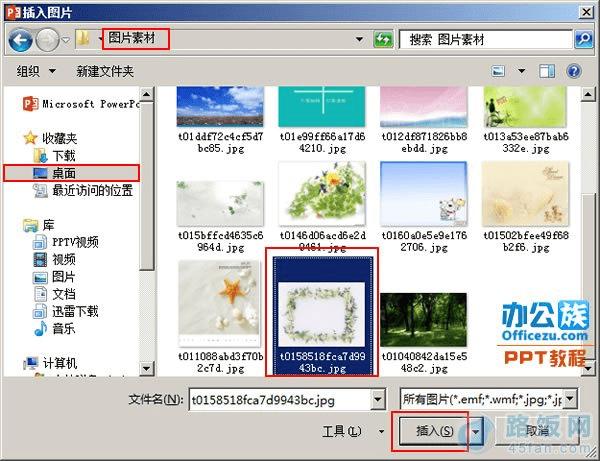Select wreath thumbnail t0158518fca7d9943bc.jpg
The width and height of the screenshot is (600, 461).
point(322,316)
